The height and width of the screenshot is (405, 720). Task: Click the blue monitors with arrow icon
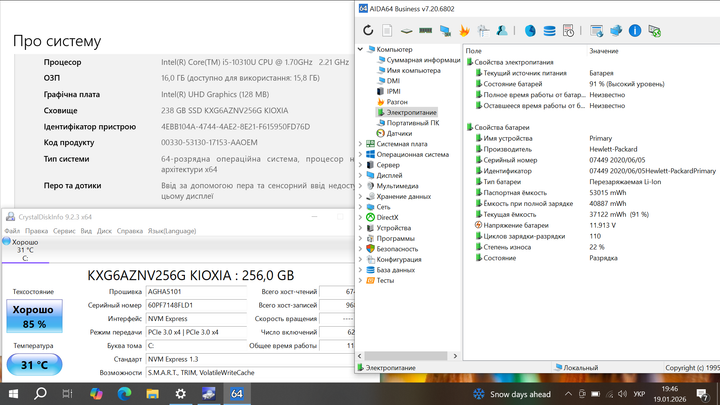(x=616, y=31)
